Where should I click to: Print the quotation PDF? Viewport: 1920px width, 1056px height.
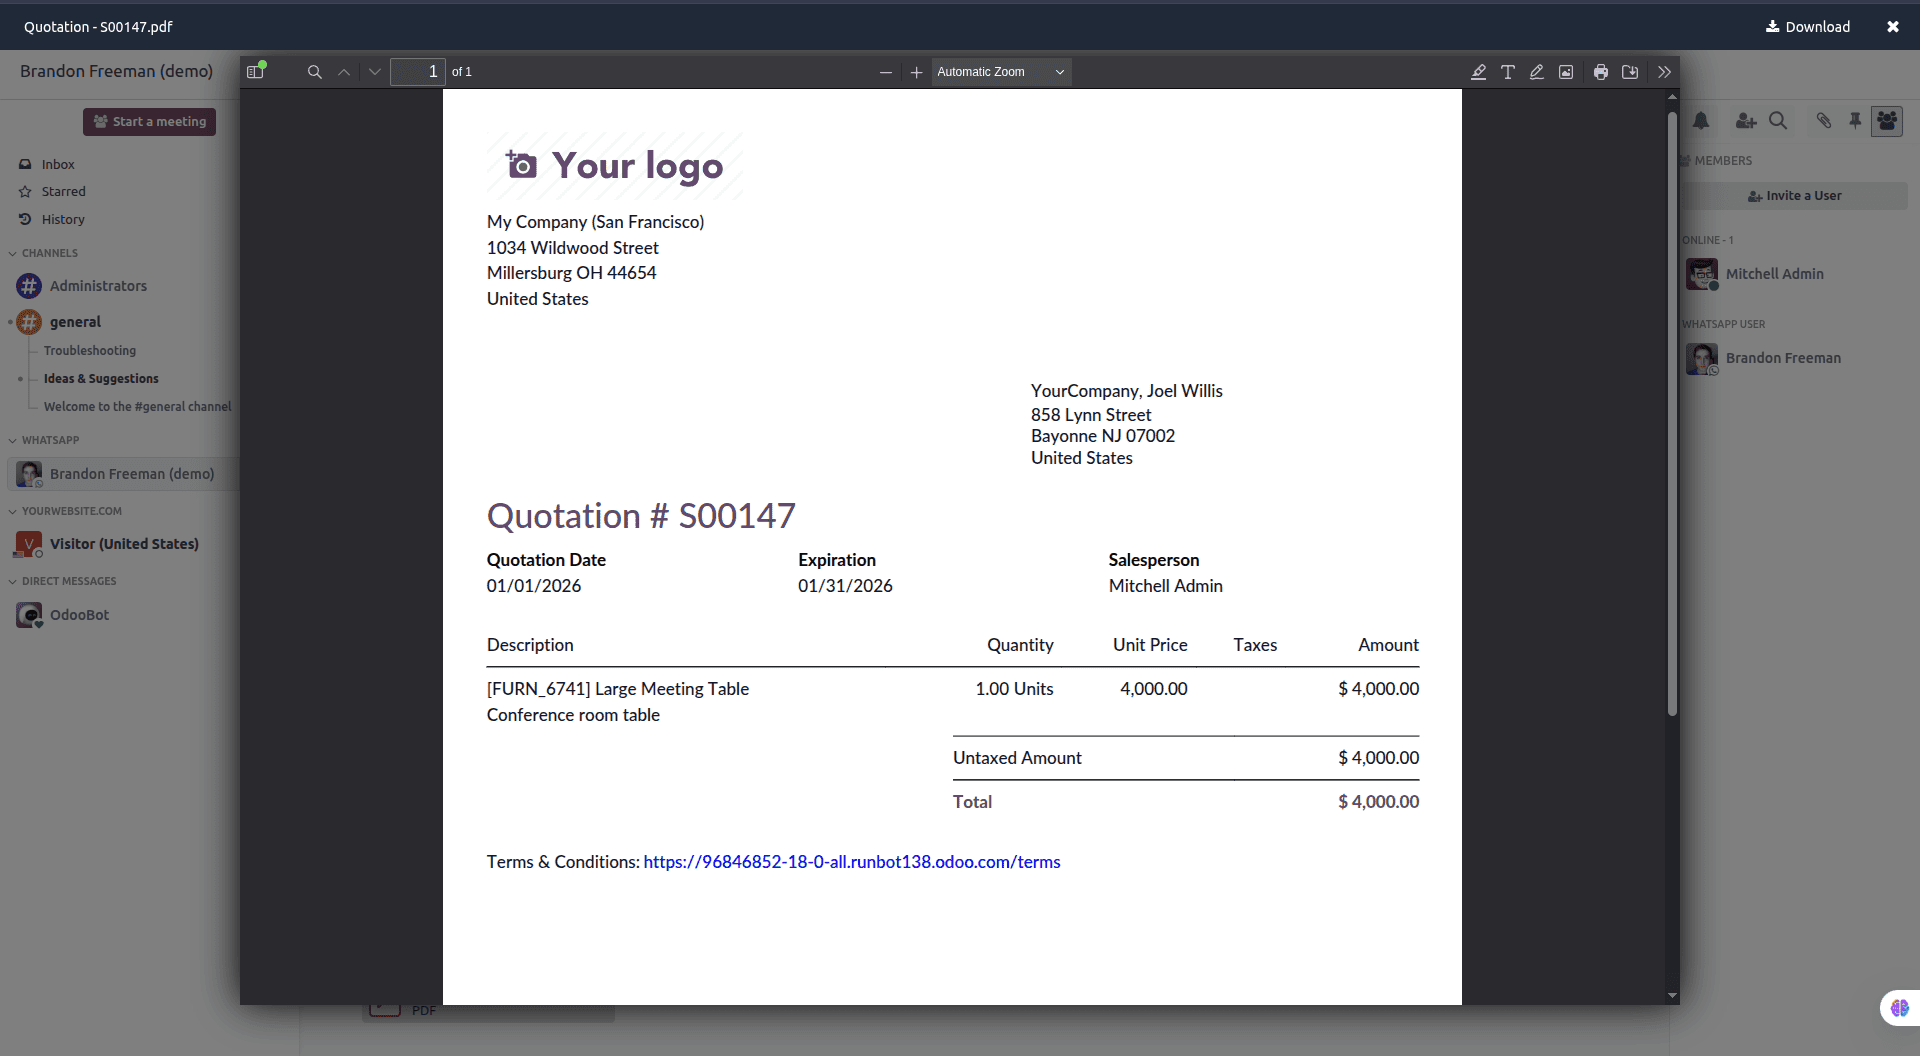1601,71
